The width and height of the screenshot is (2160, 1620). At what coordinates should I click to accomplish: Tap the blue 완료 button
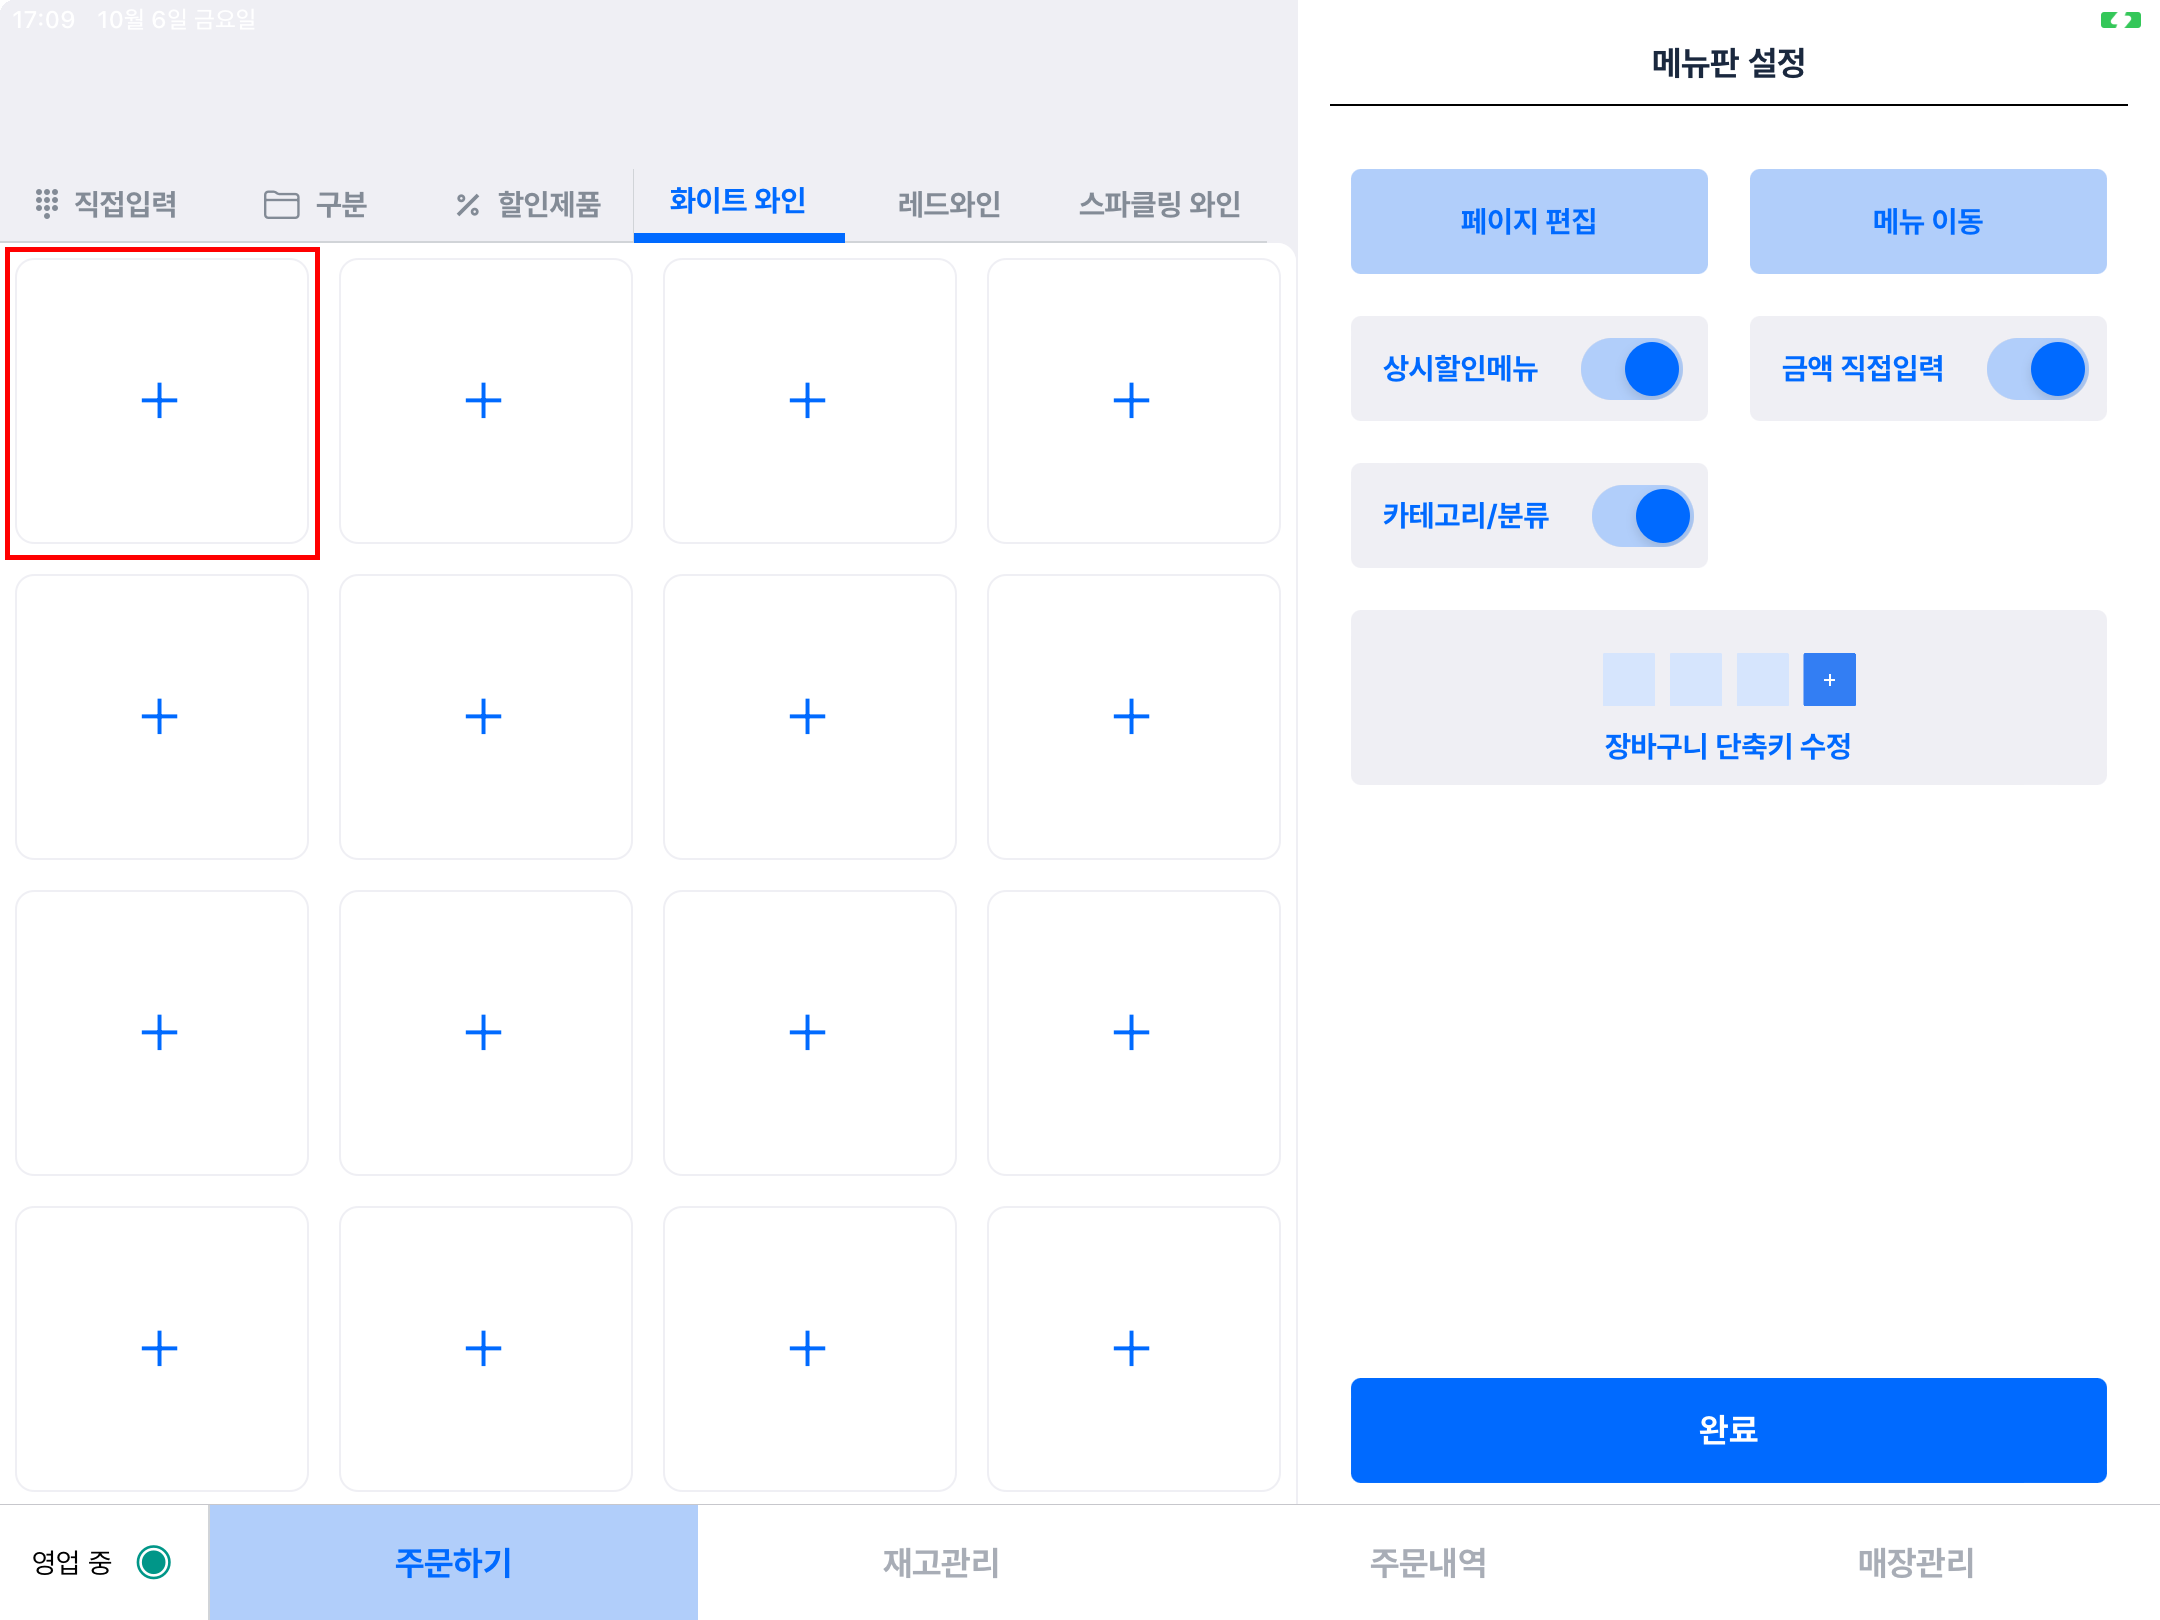click(x=1728, y=1430)
